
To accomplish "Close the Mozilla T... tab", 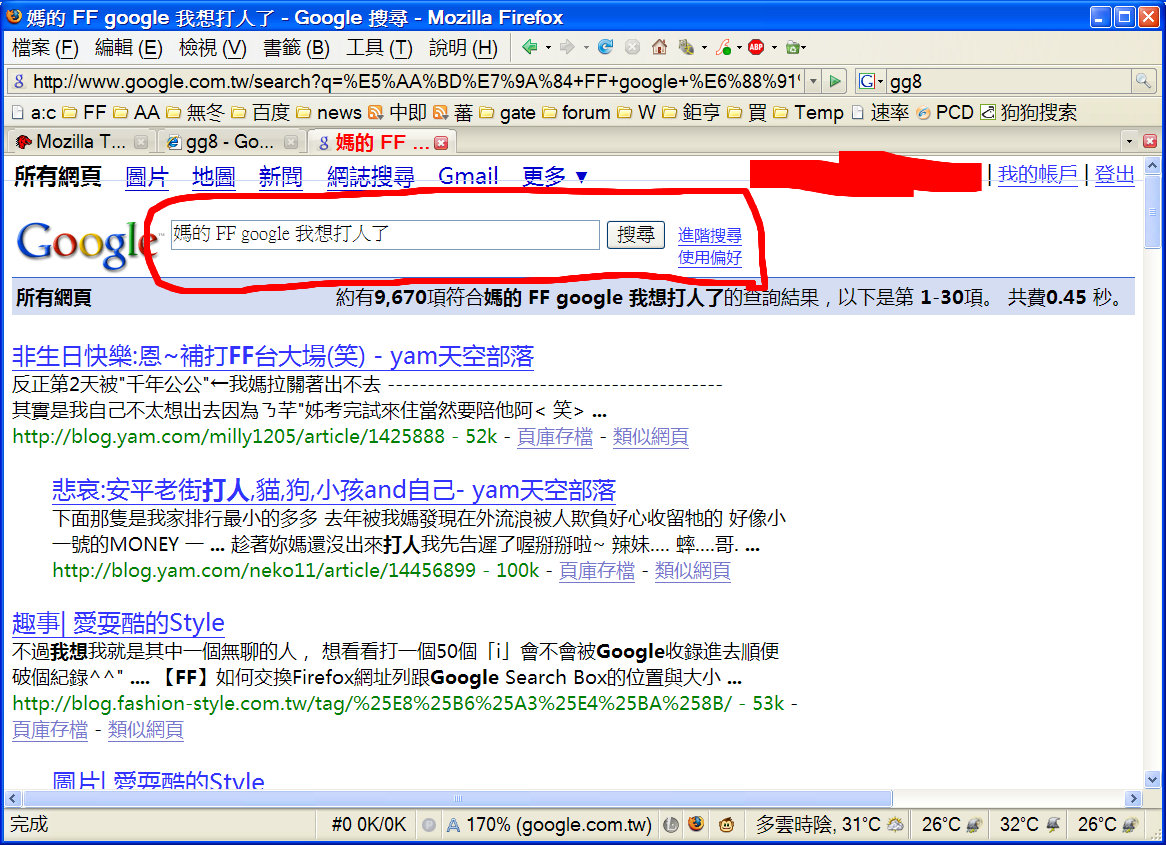I will 141,141.
